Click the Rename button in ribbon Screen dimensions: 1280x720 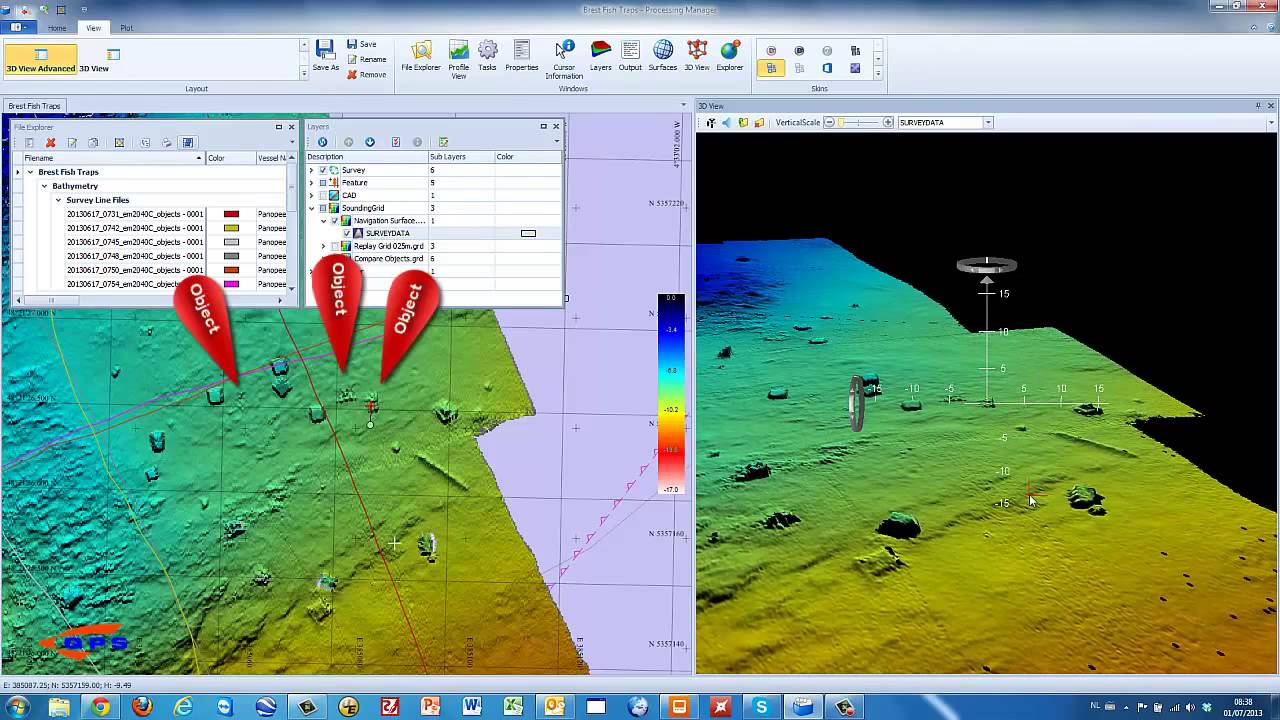click(x=367, y=59)
